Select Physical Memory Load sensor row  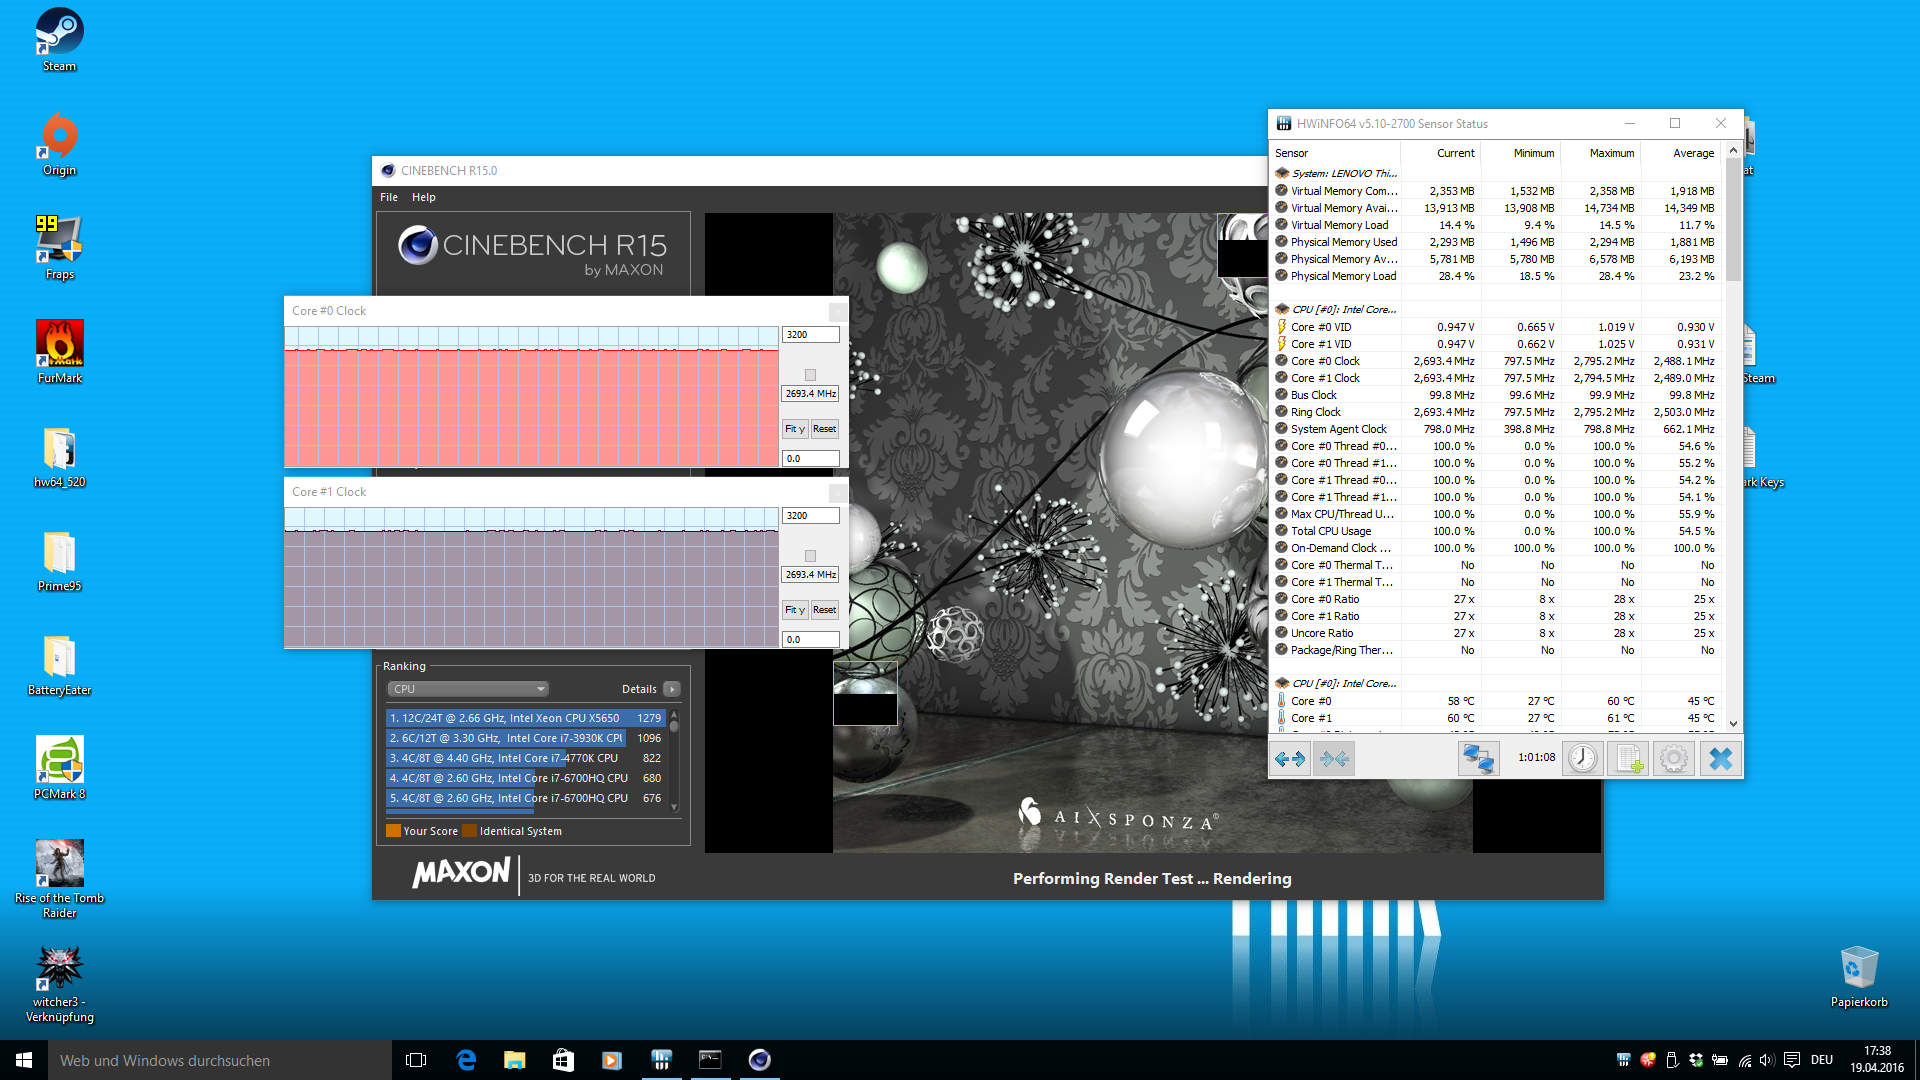[x=1496, y=276]
